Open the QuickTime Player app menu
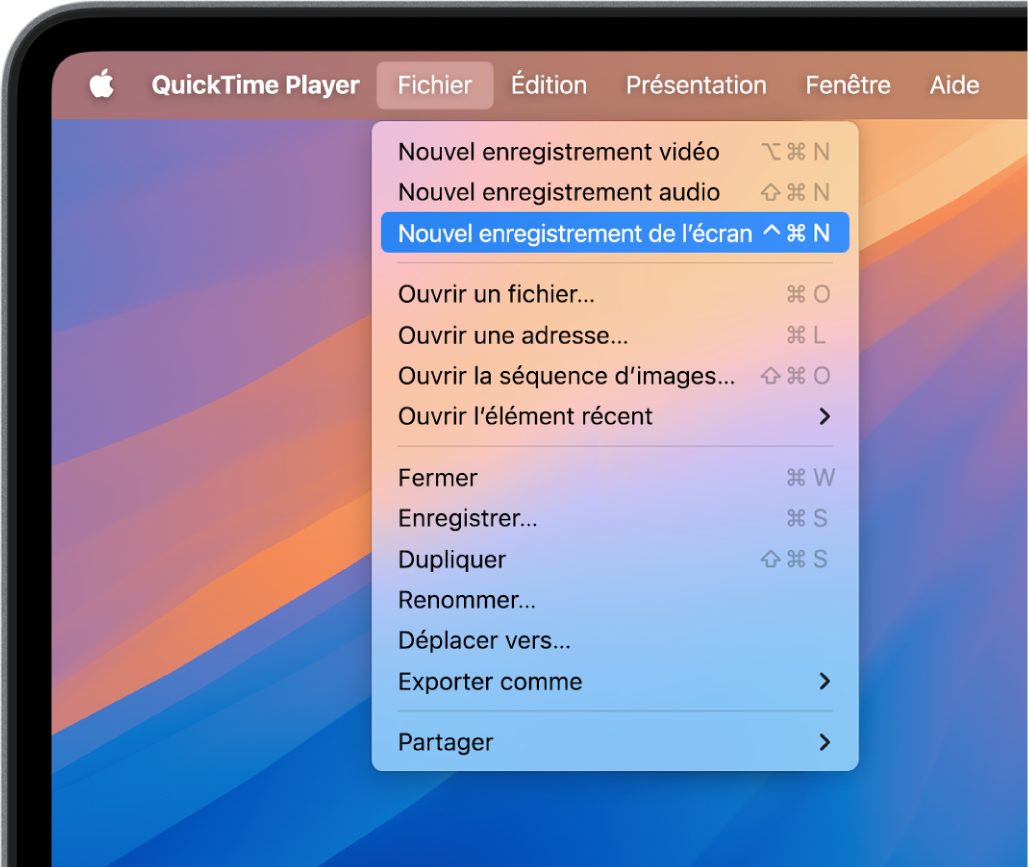Image resolution: width=1029 pixels, height=867 pixels. [x=255, y=85]
